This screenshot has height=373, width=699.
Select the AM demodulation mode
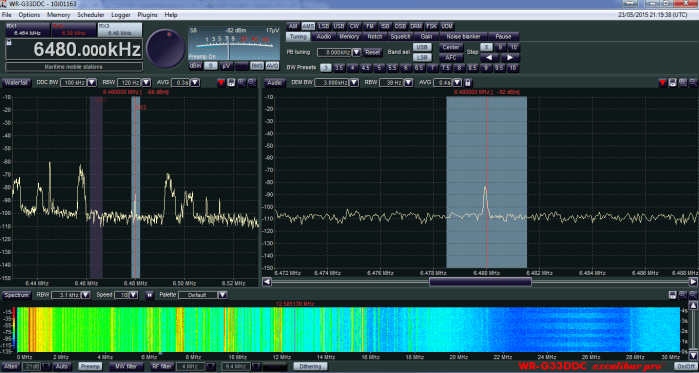point(292,26)
